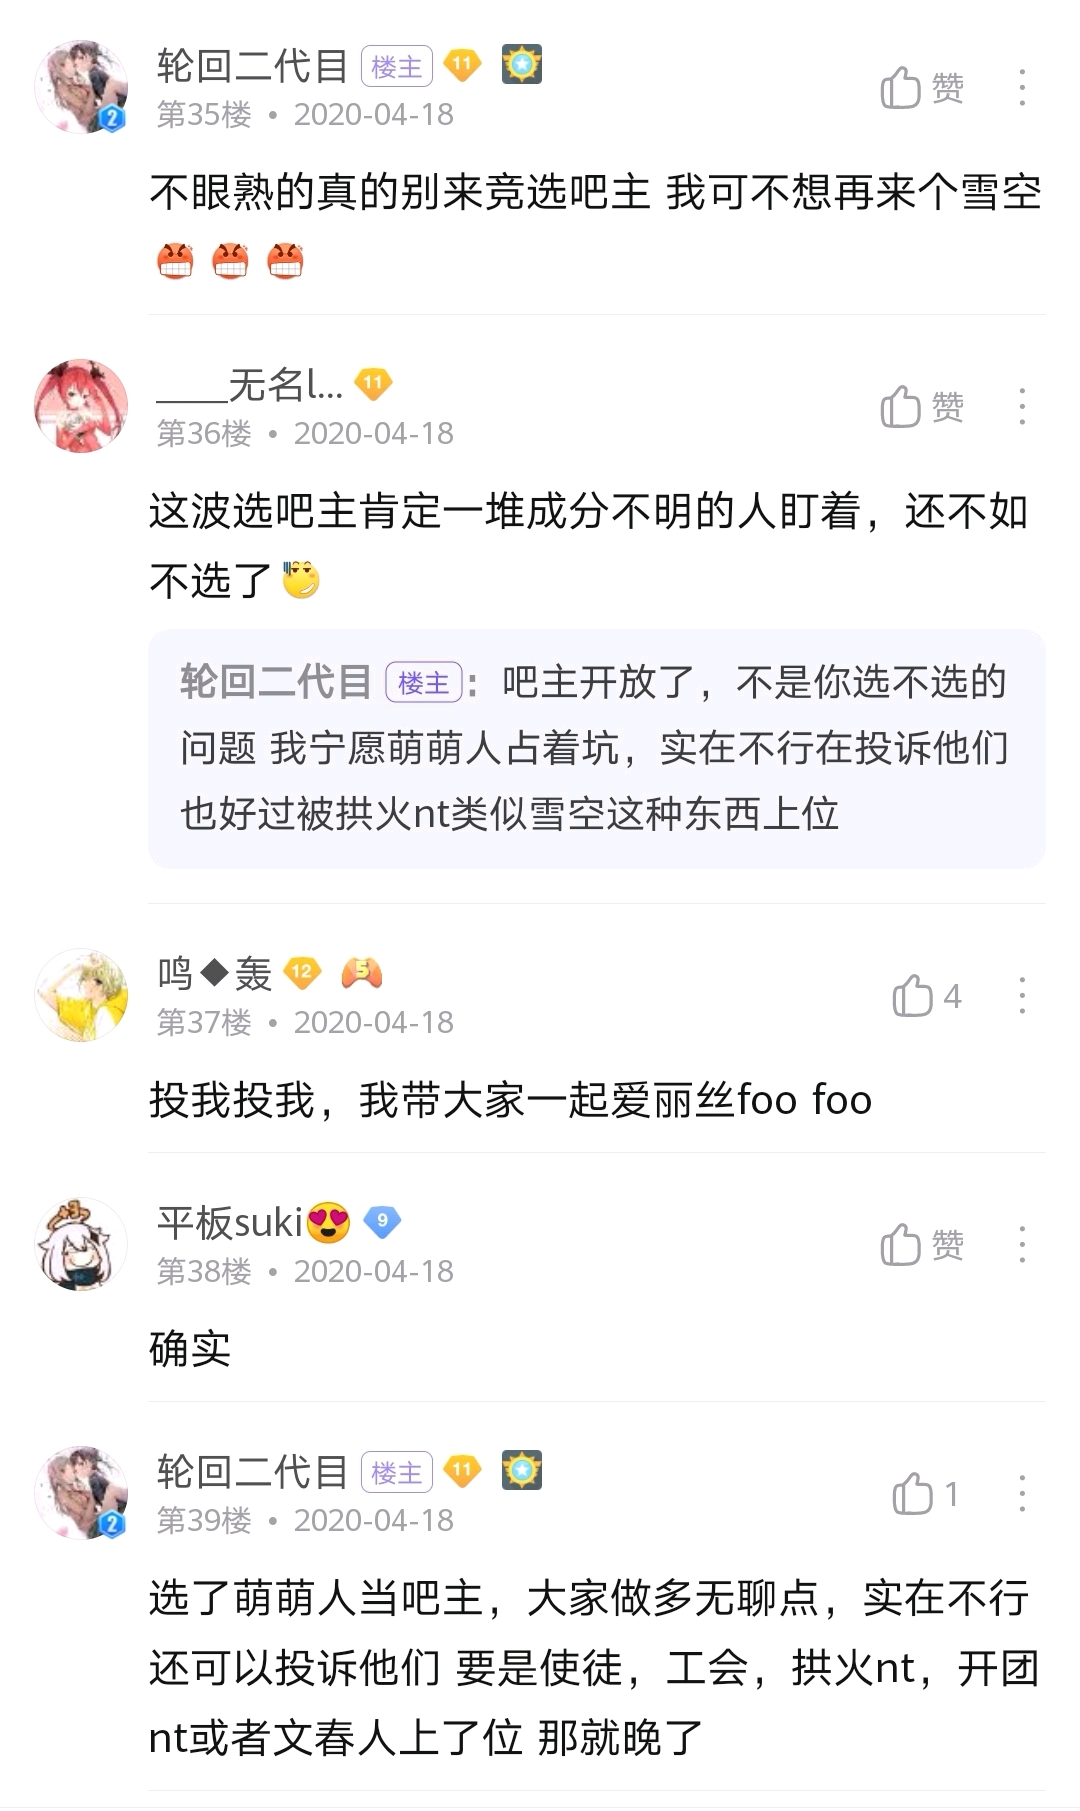Click username 轮回二代目 on 35th floor
Viewport: 1080px width, 1811px height.
coord(252,66)
